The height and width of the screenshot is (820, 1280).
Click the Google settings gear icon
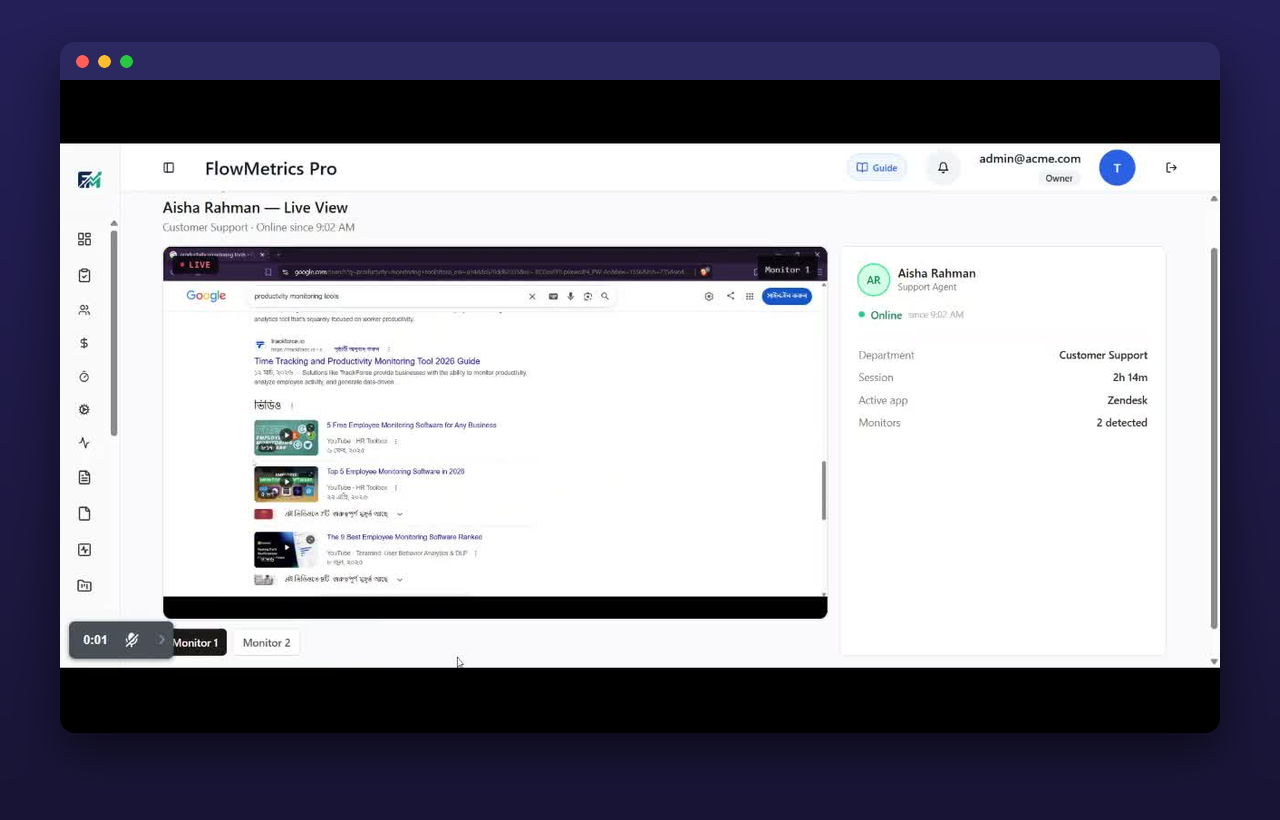tap(709, 296)
